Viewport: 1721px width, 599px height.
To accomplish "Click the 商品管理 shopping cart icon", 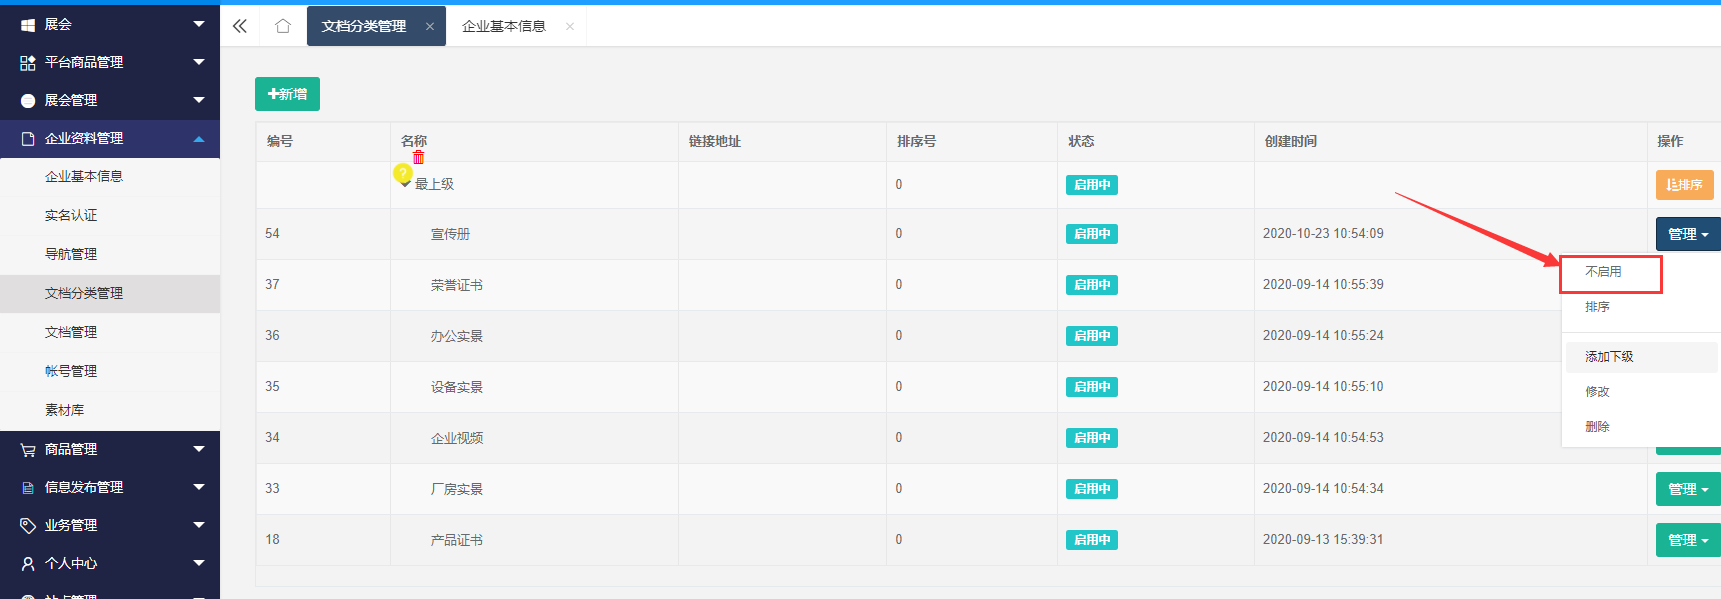I will tap(28, 450).
